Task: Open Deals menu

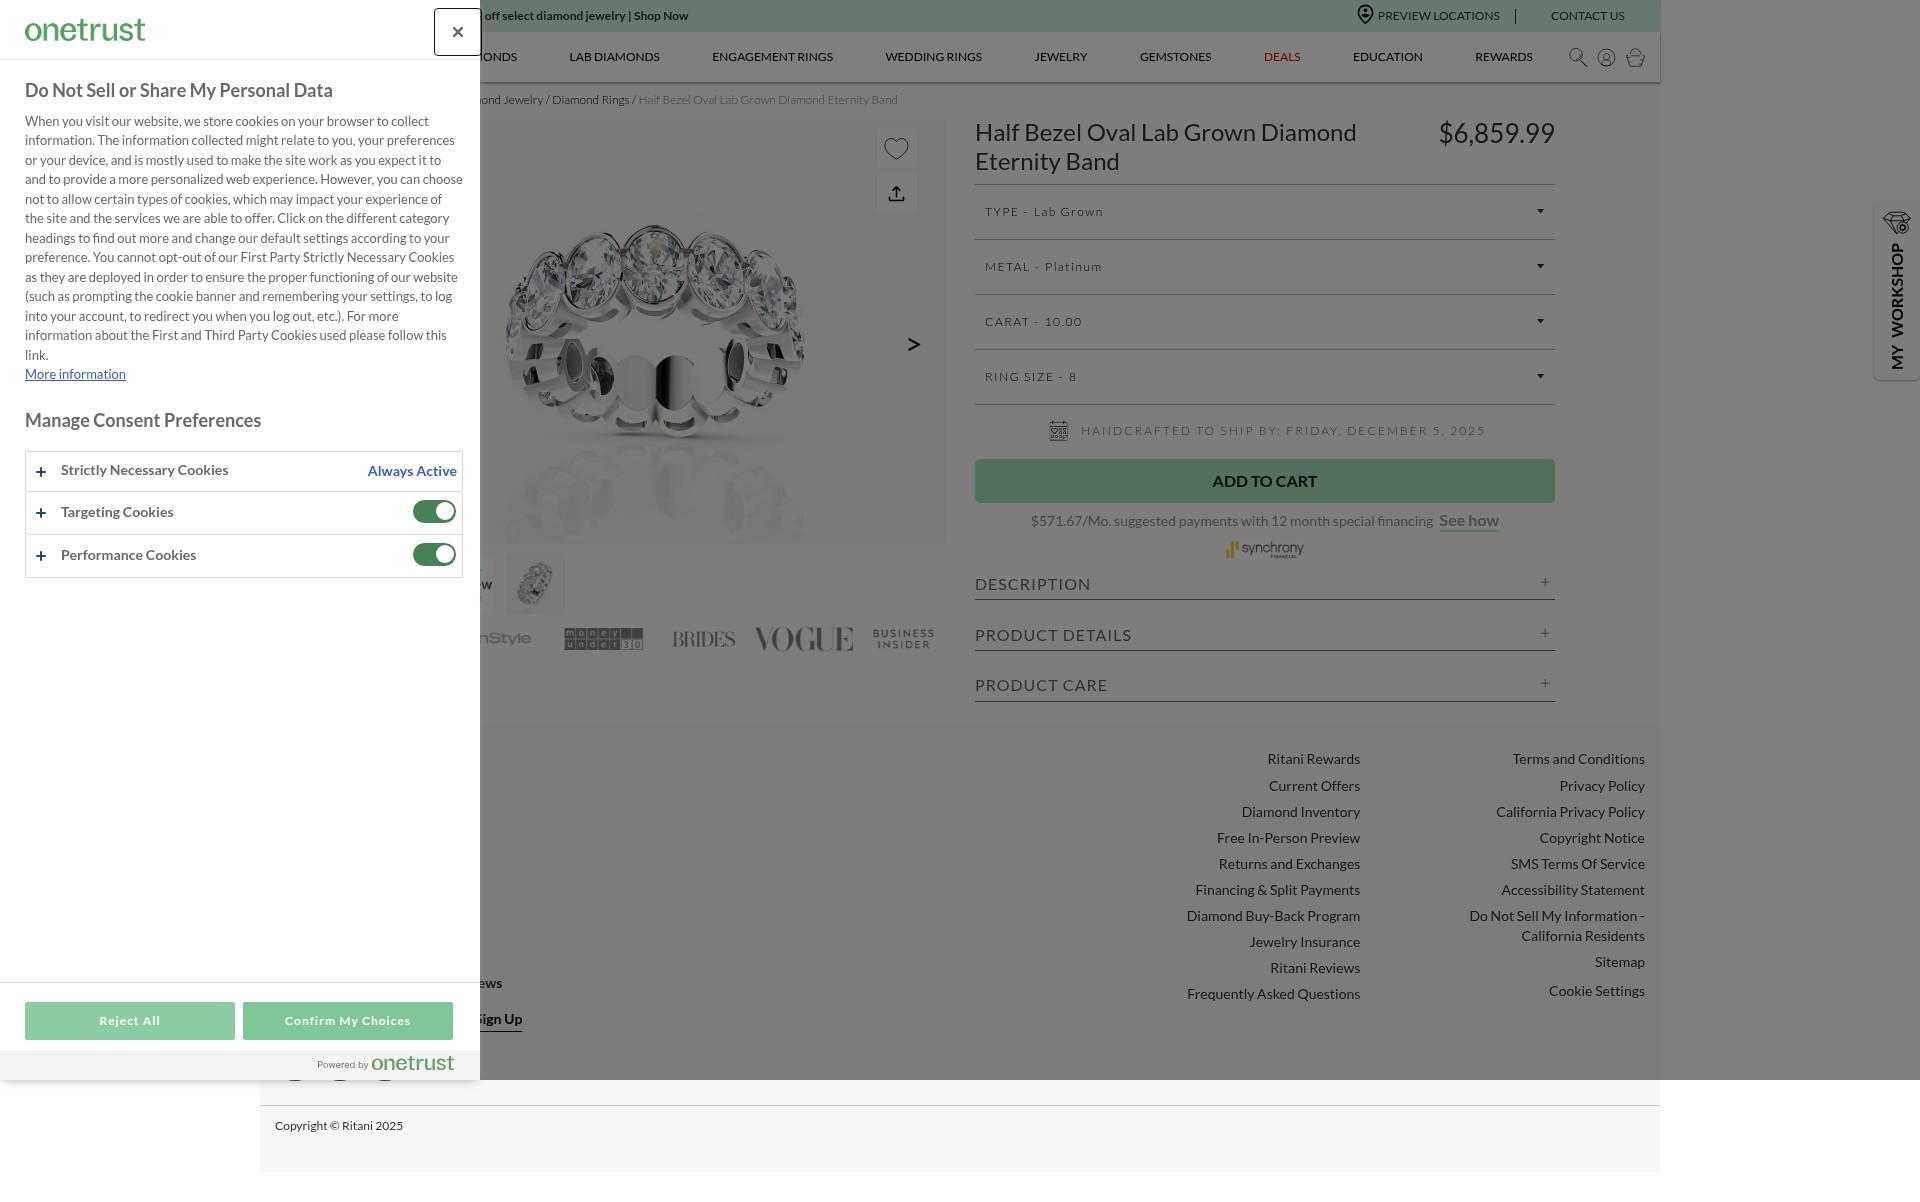Action: (1282, 57)
